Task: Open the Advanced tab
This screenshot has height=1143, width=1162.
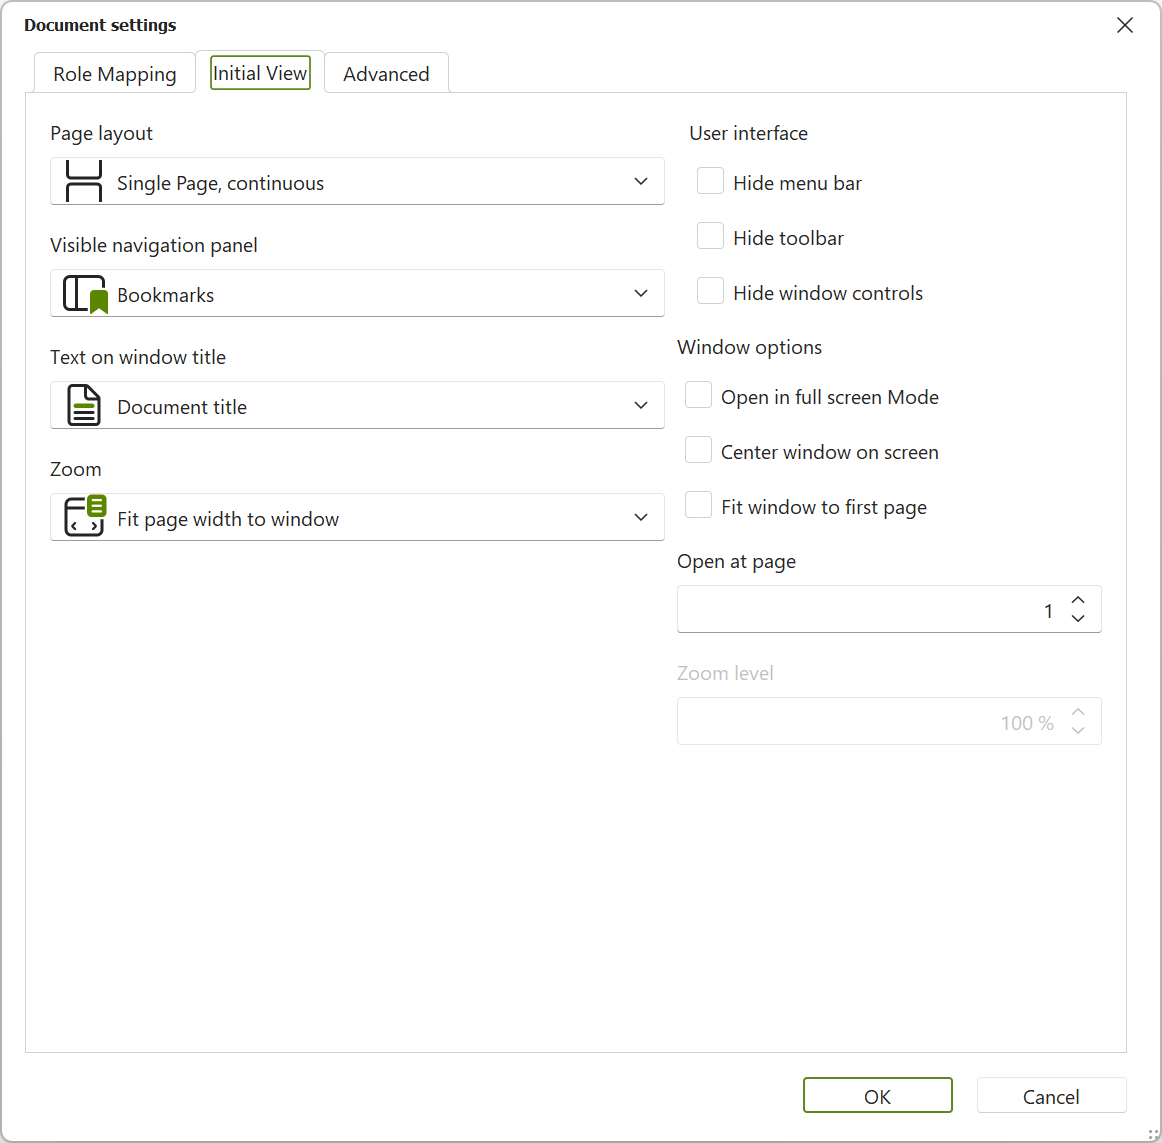Action: (x=386, y=73)
